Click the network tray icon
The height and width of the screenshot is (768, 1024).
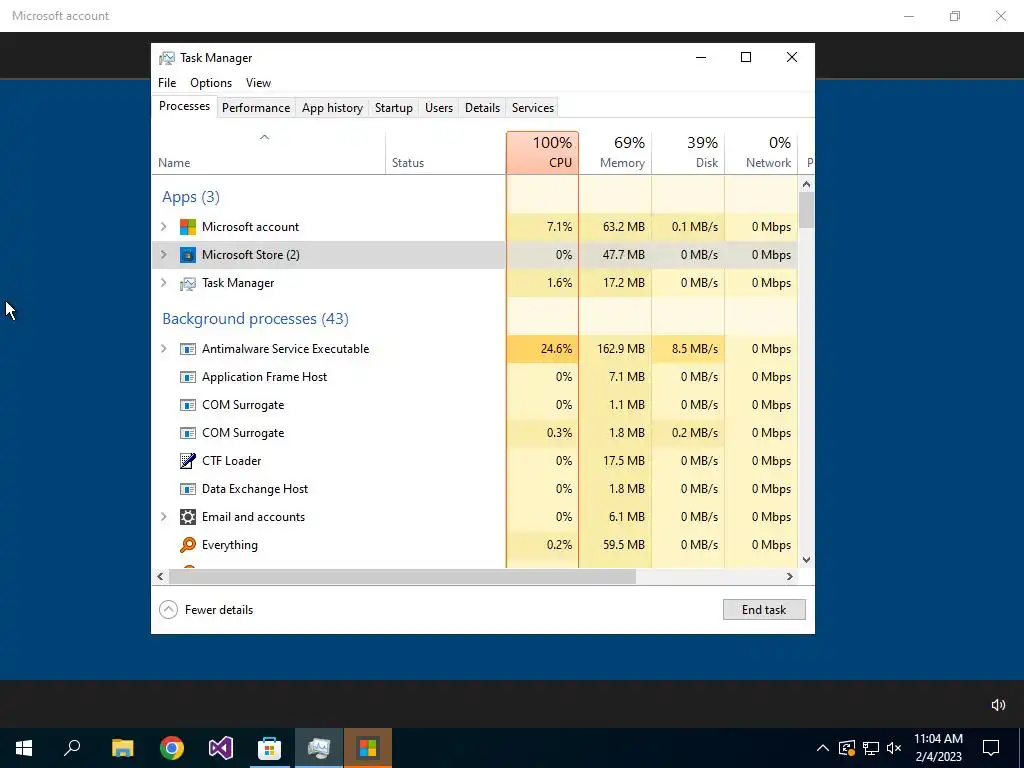tap(871, 748)
